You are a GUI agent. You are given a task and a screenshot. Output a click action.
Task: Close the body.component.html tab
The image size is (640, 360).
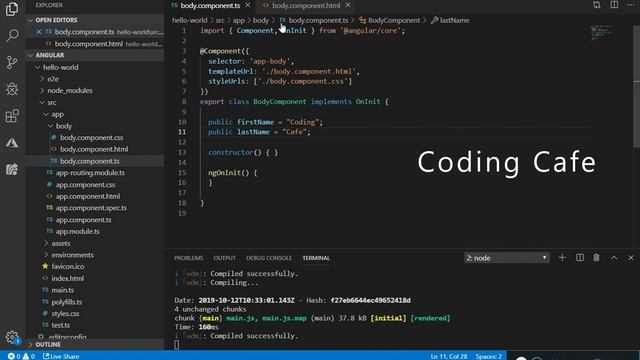348,5
